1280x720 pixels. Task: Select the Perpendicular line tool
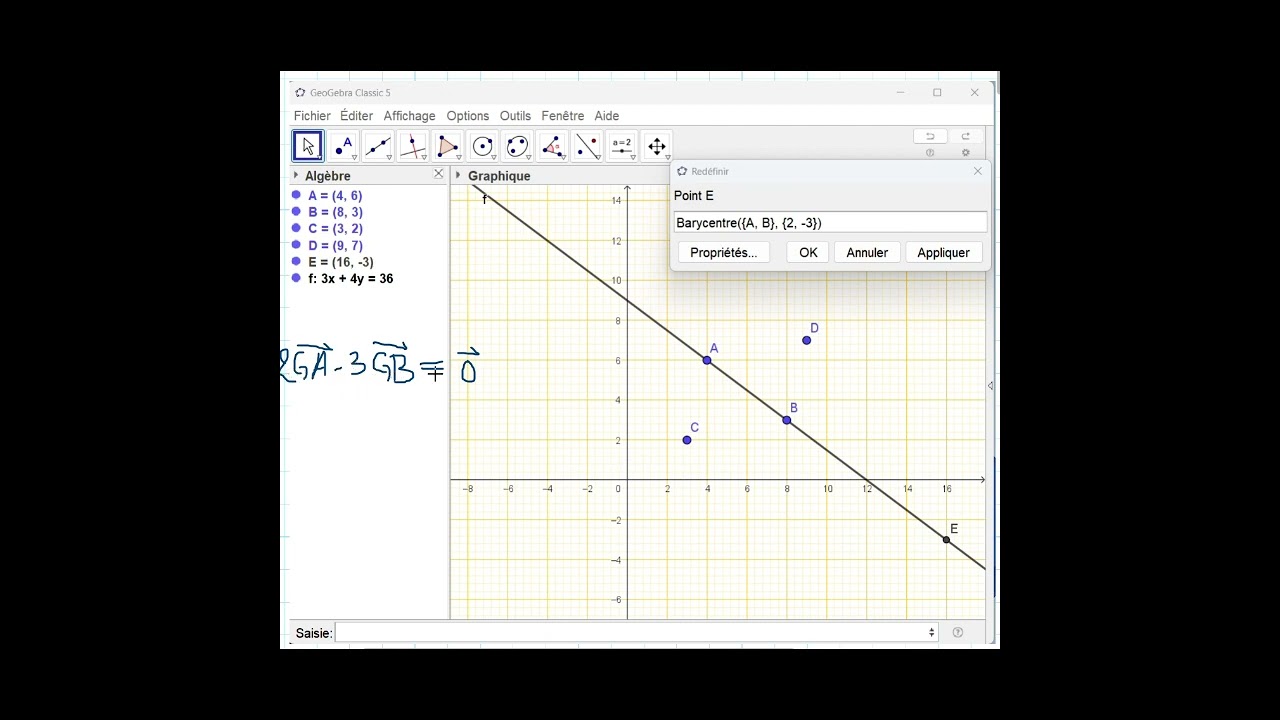413,146
